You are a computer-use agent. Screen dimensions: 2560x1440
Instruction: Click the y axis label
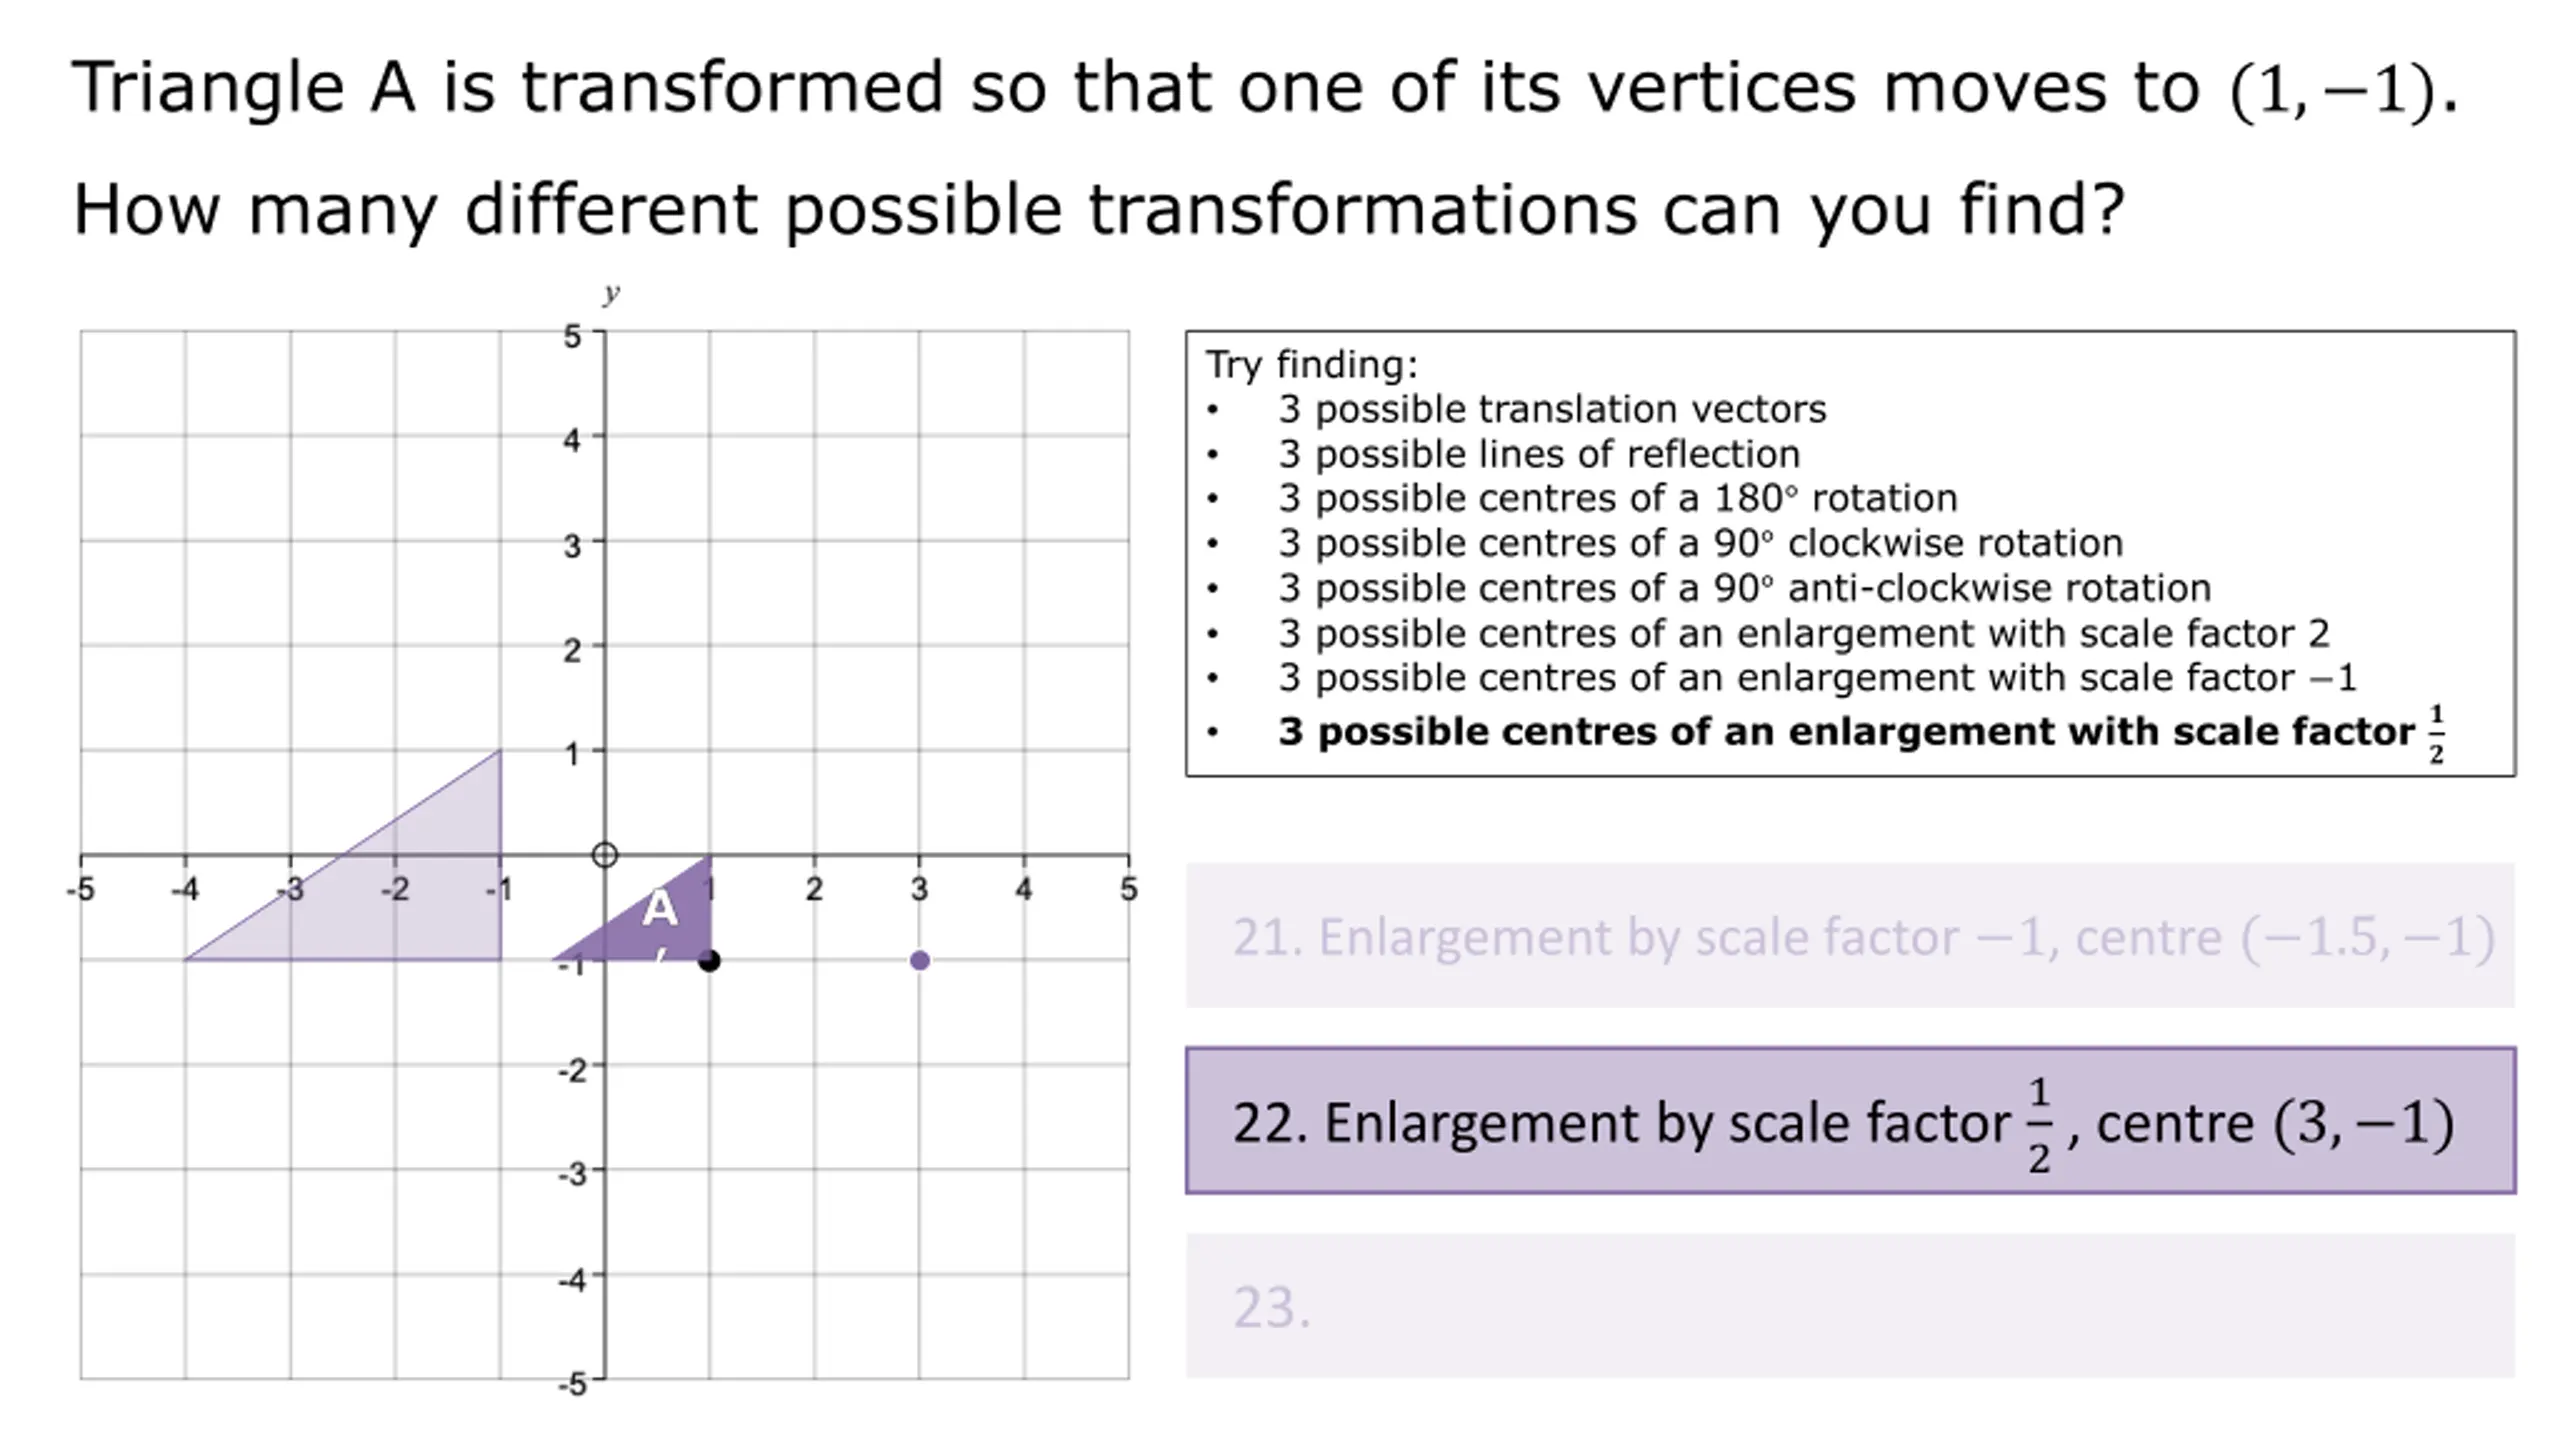point(611,293)
